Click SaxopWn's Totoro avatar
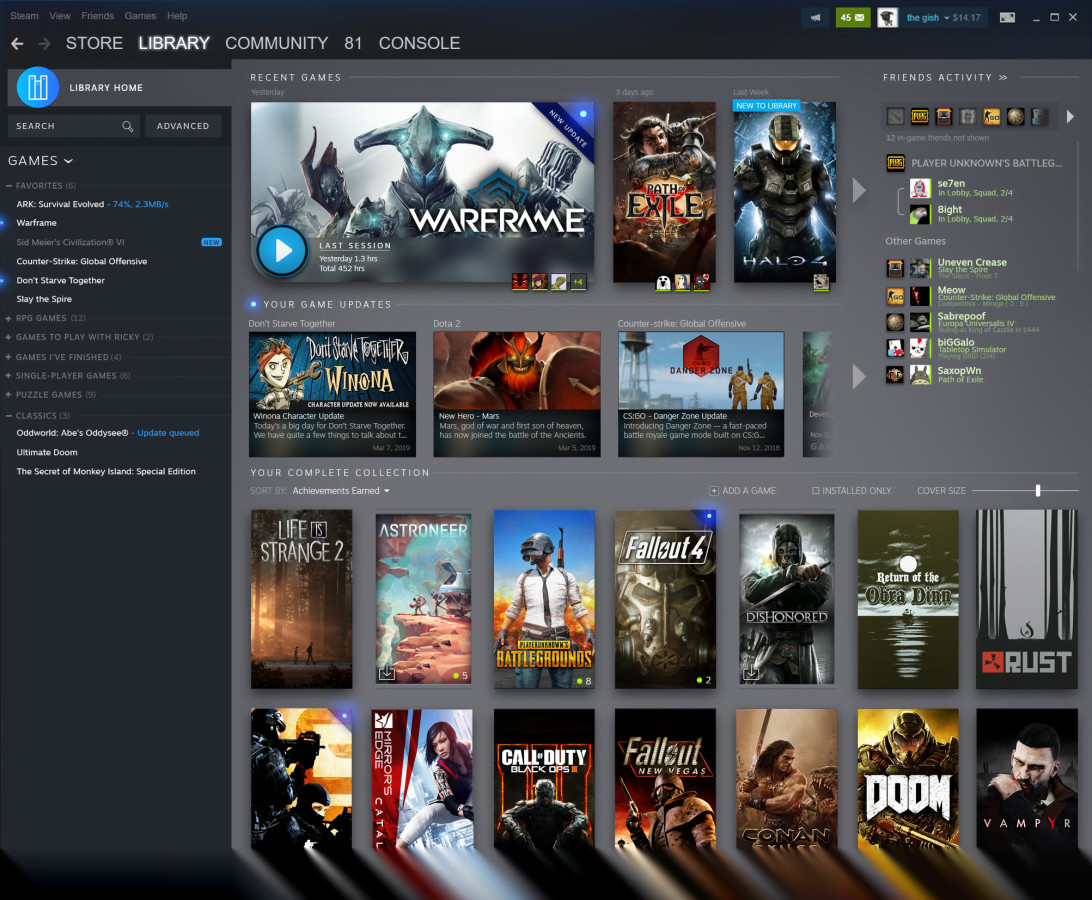The width and height of the screenshot is (1092, 900). 920,375
